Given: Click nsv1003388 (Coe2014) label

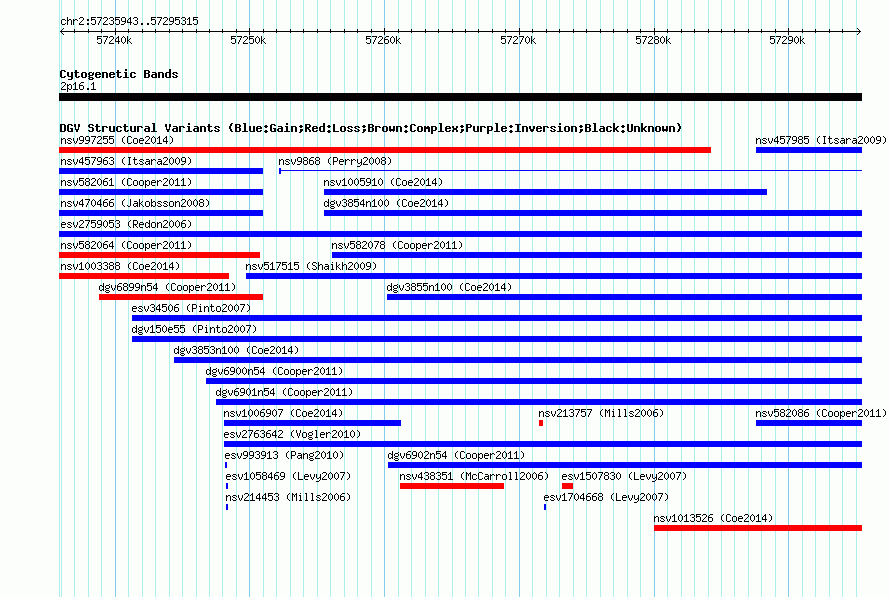Looking at the screenshot, I should click(x=120, y=266).
